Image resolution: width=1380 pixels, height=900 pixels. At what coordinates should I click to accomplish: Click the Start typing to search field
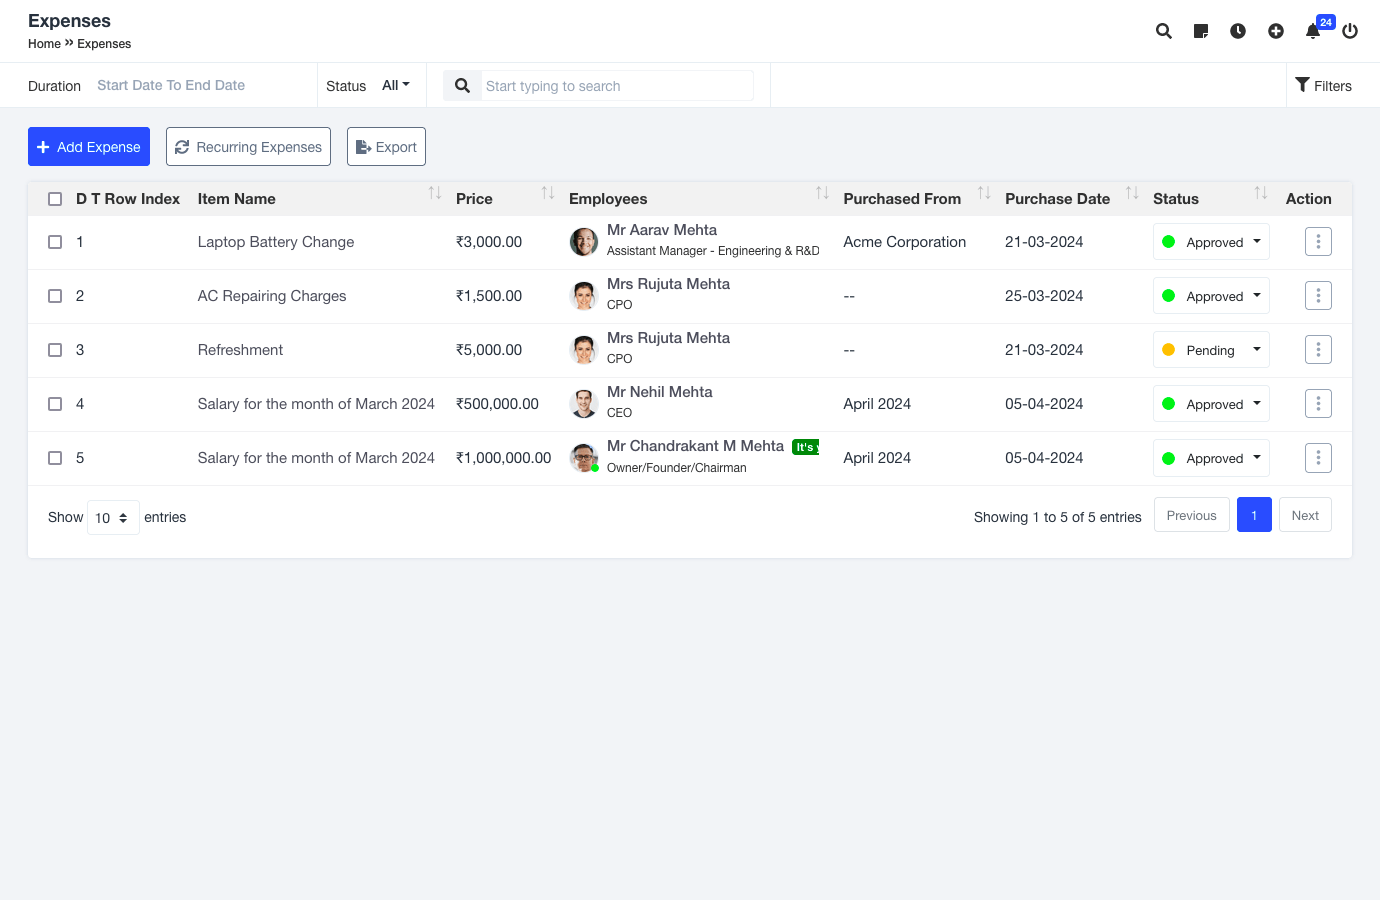(616, 86)
